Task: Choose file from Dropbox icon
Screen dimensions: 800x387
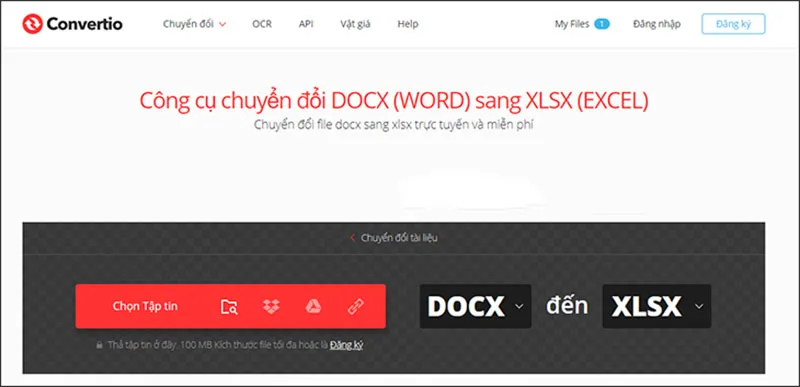Action: point(271,306)
